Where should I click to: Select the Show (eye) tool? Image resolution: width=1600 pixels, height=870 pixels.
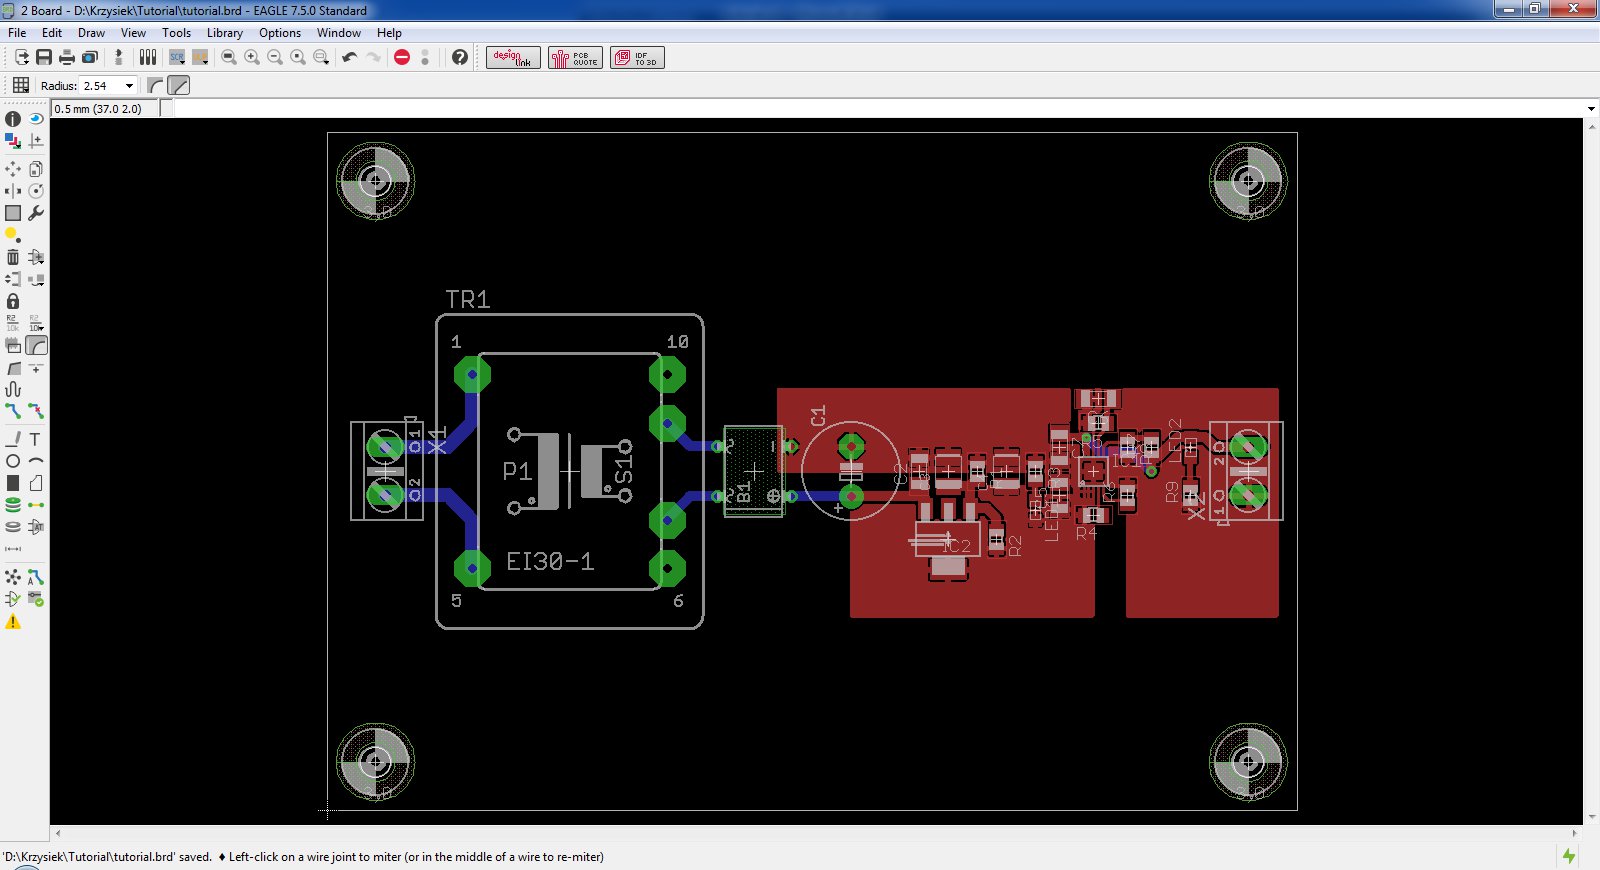tap(36, 119)
